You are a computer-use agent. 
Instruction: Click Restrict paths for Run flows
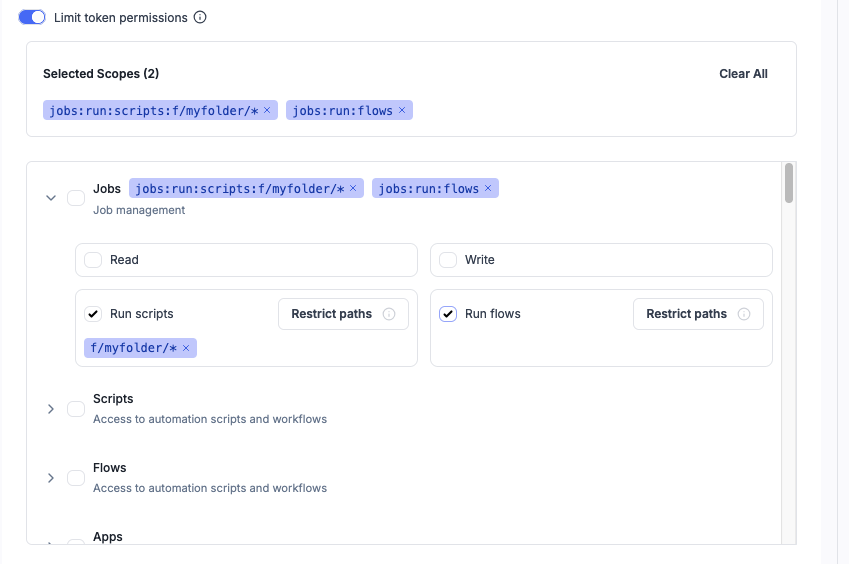(x=686, y=314)
